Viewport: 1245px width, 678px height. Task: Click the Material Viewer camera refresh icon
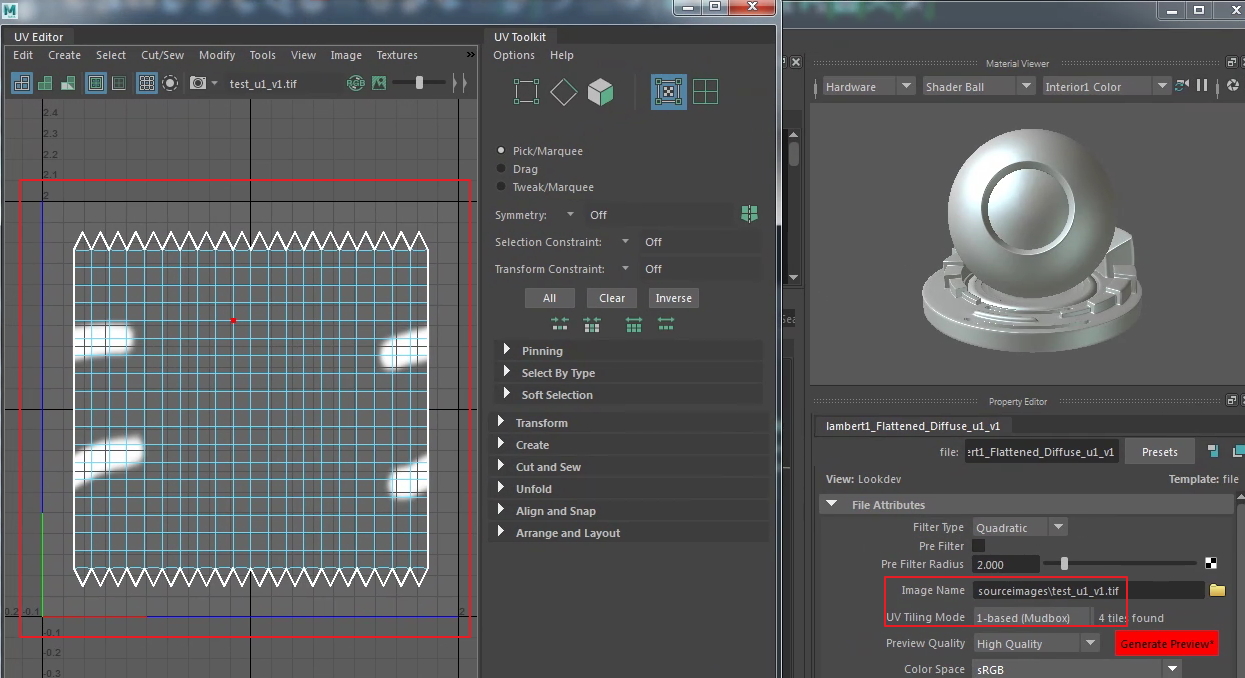point(1184,87)
